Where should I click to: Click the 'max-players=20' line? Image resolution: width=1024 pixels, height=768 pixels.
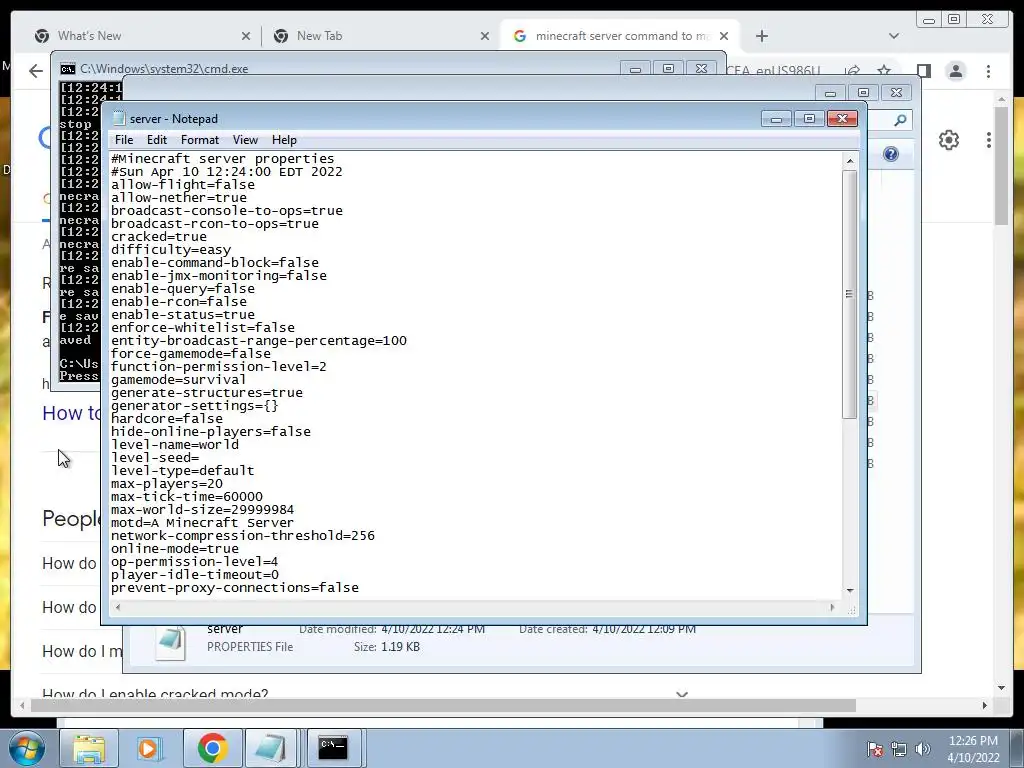pyautogui.click(x=167, y=484)
